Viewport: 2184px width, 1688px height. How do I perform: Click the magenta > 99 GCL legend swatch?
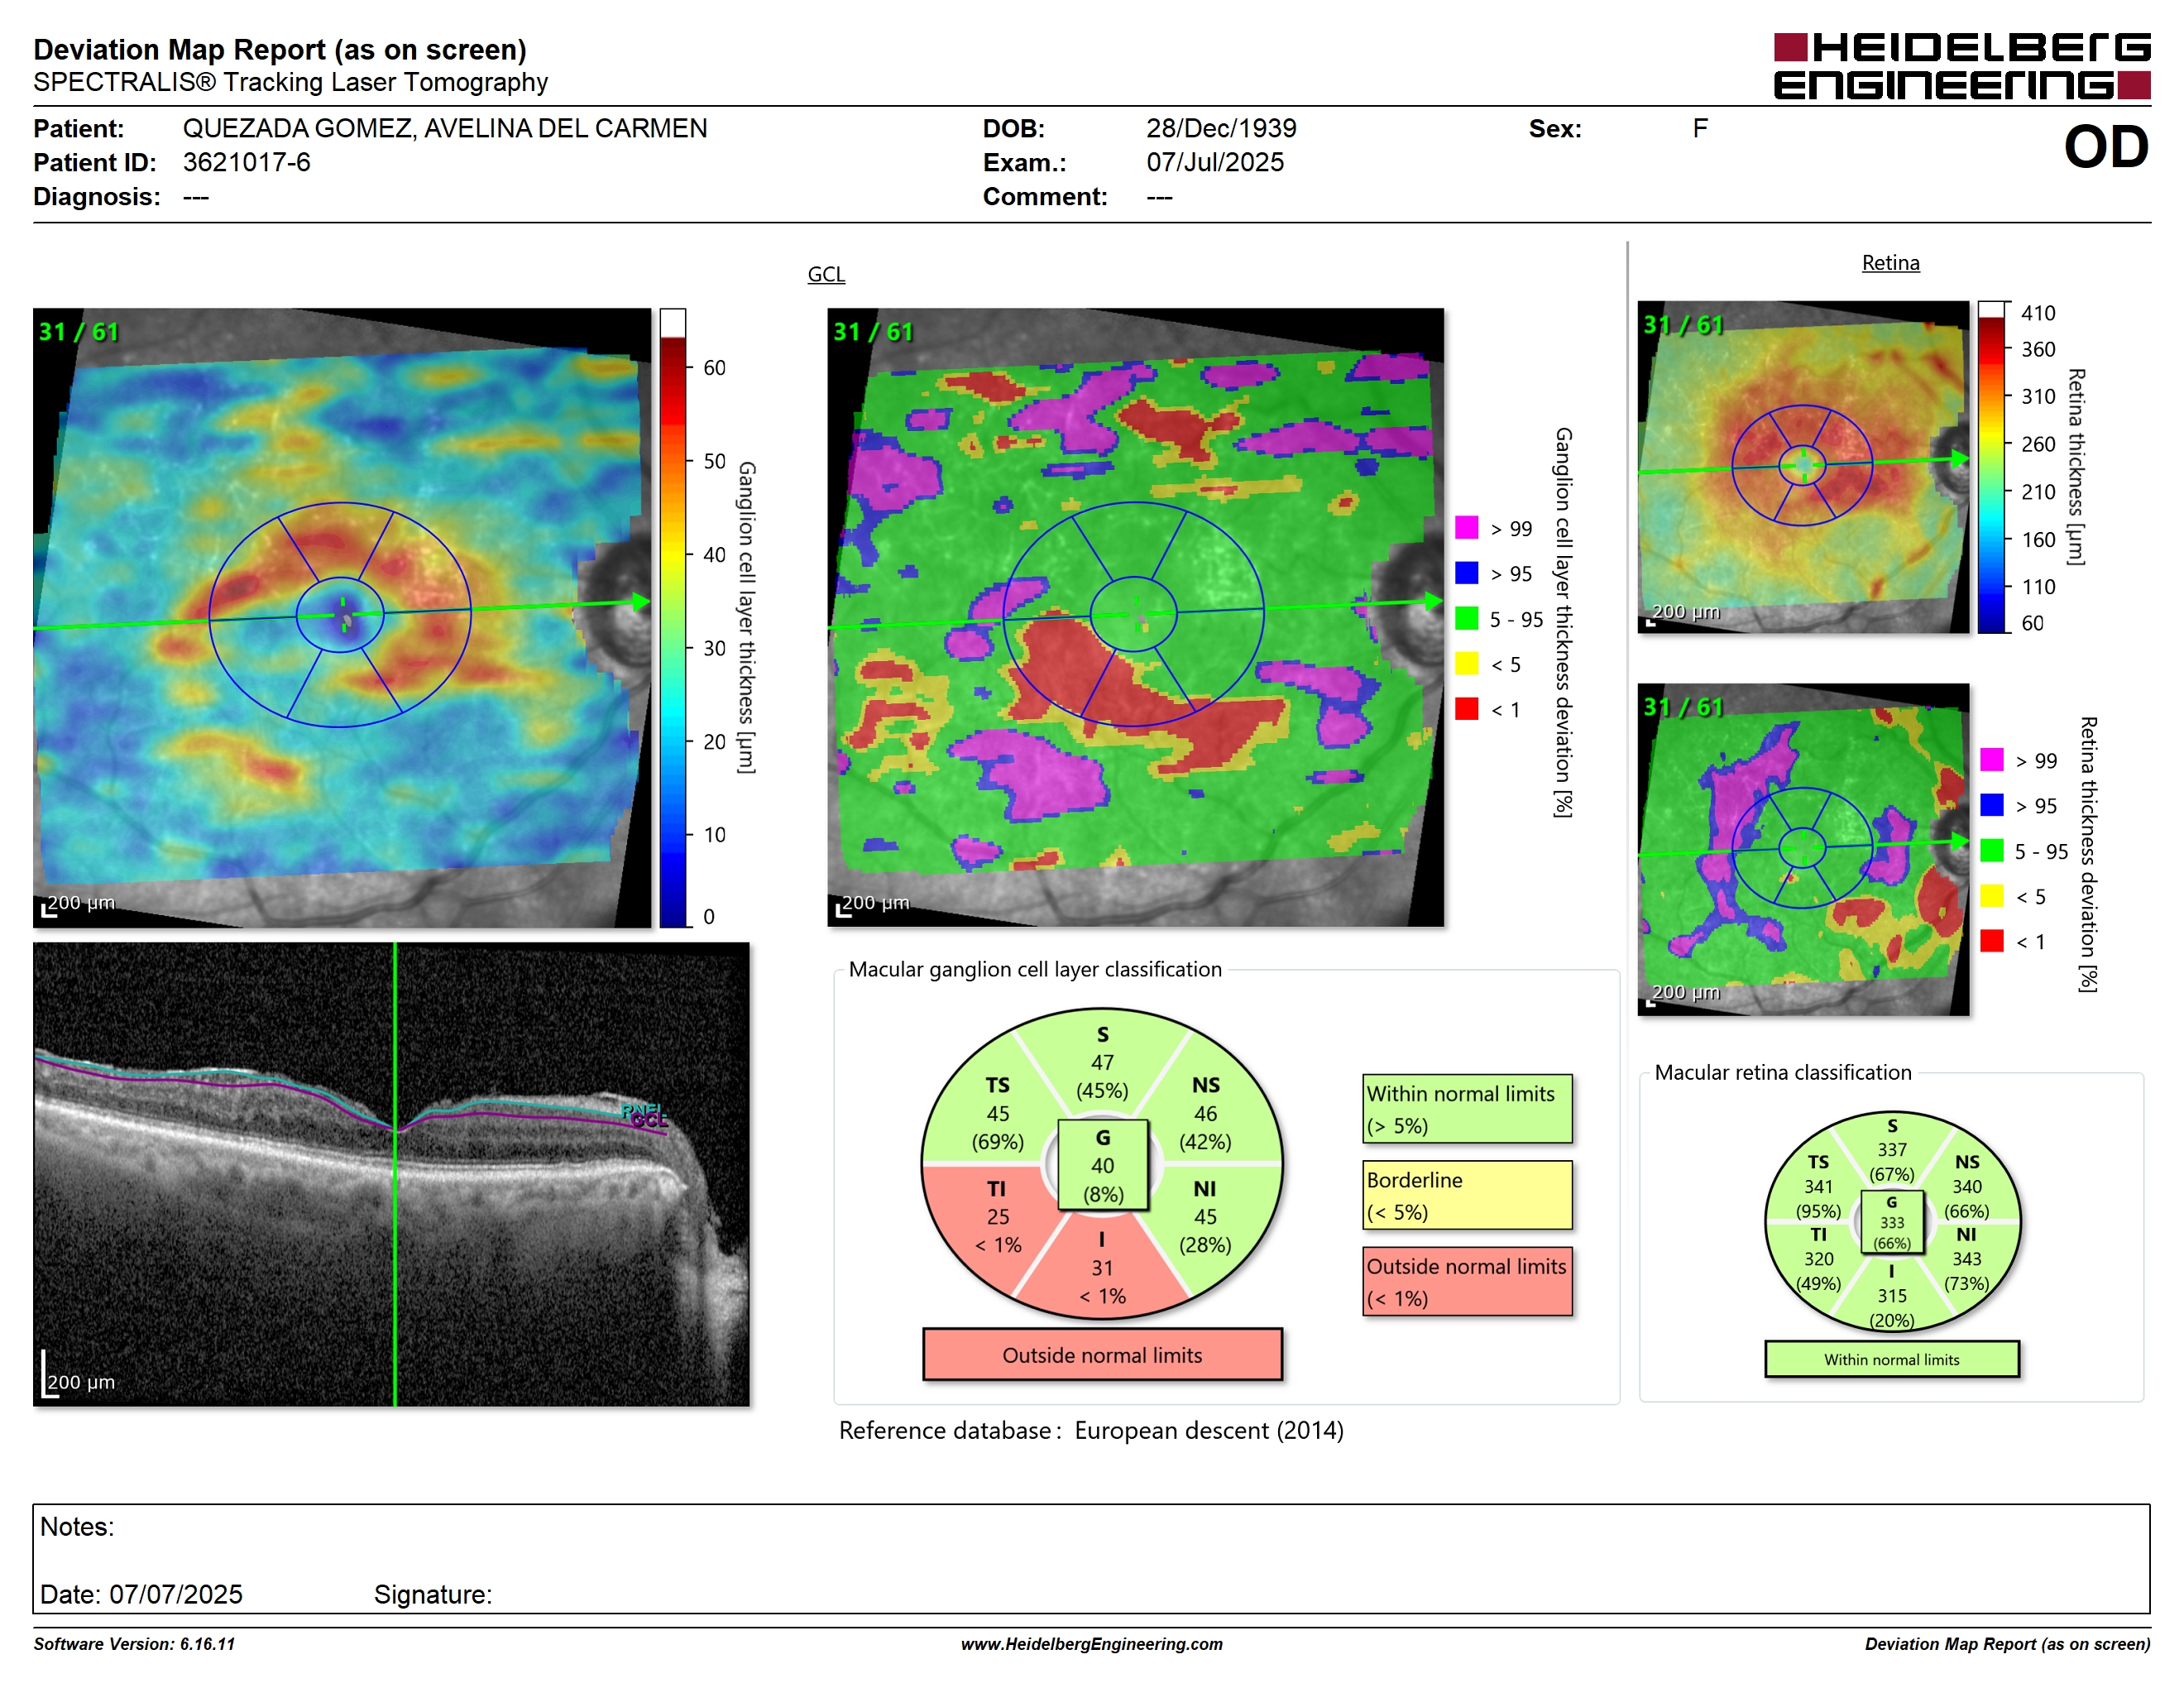click(1466, 528)
